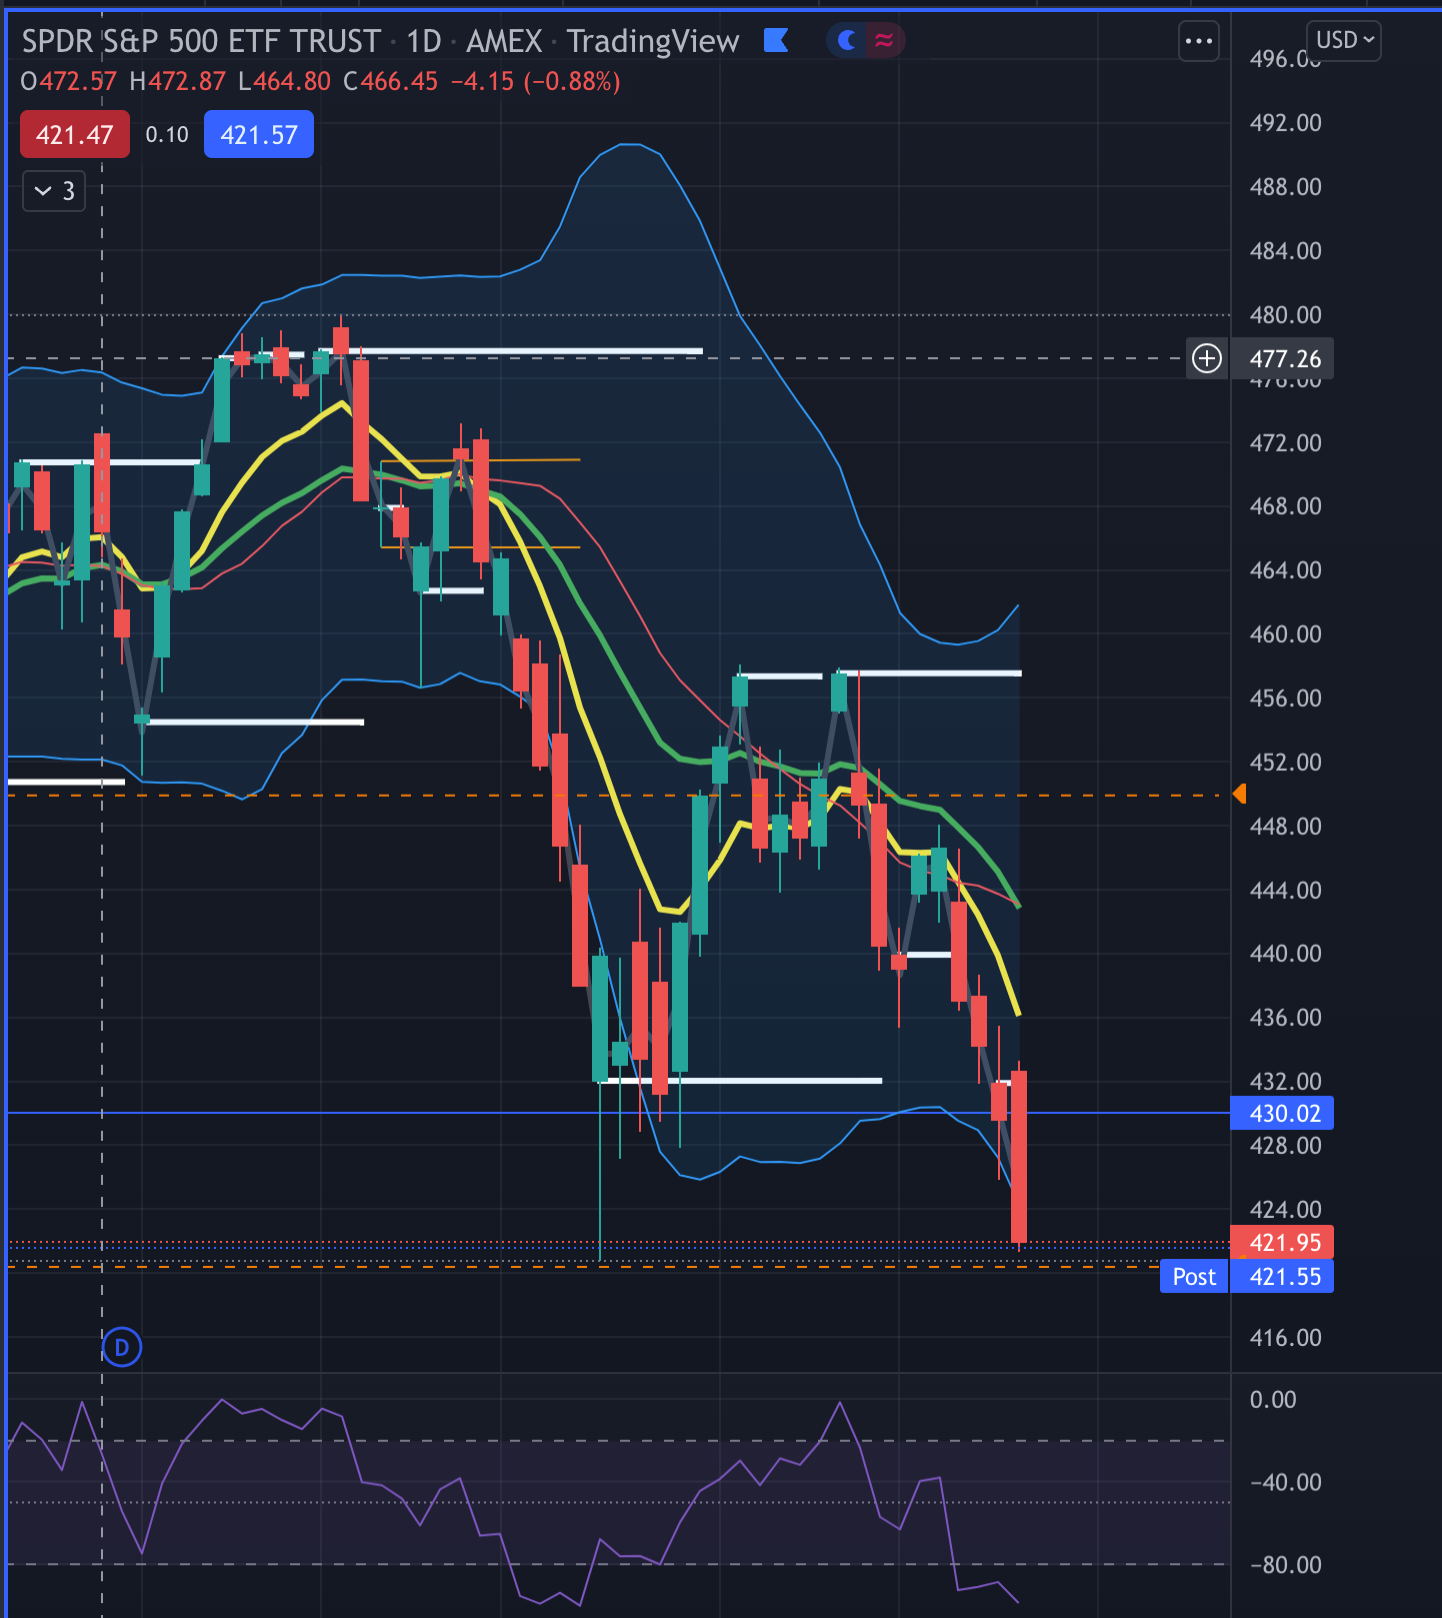Image resolution: width=1442 pixels, height=1618 pixels.
Task: Click the blue 430.02 price line label
Action: (1283, 1113)
